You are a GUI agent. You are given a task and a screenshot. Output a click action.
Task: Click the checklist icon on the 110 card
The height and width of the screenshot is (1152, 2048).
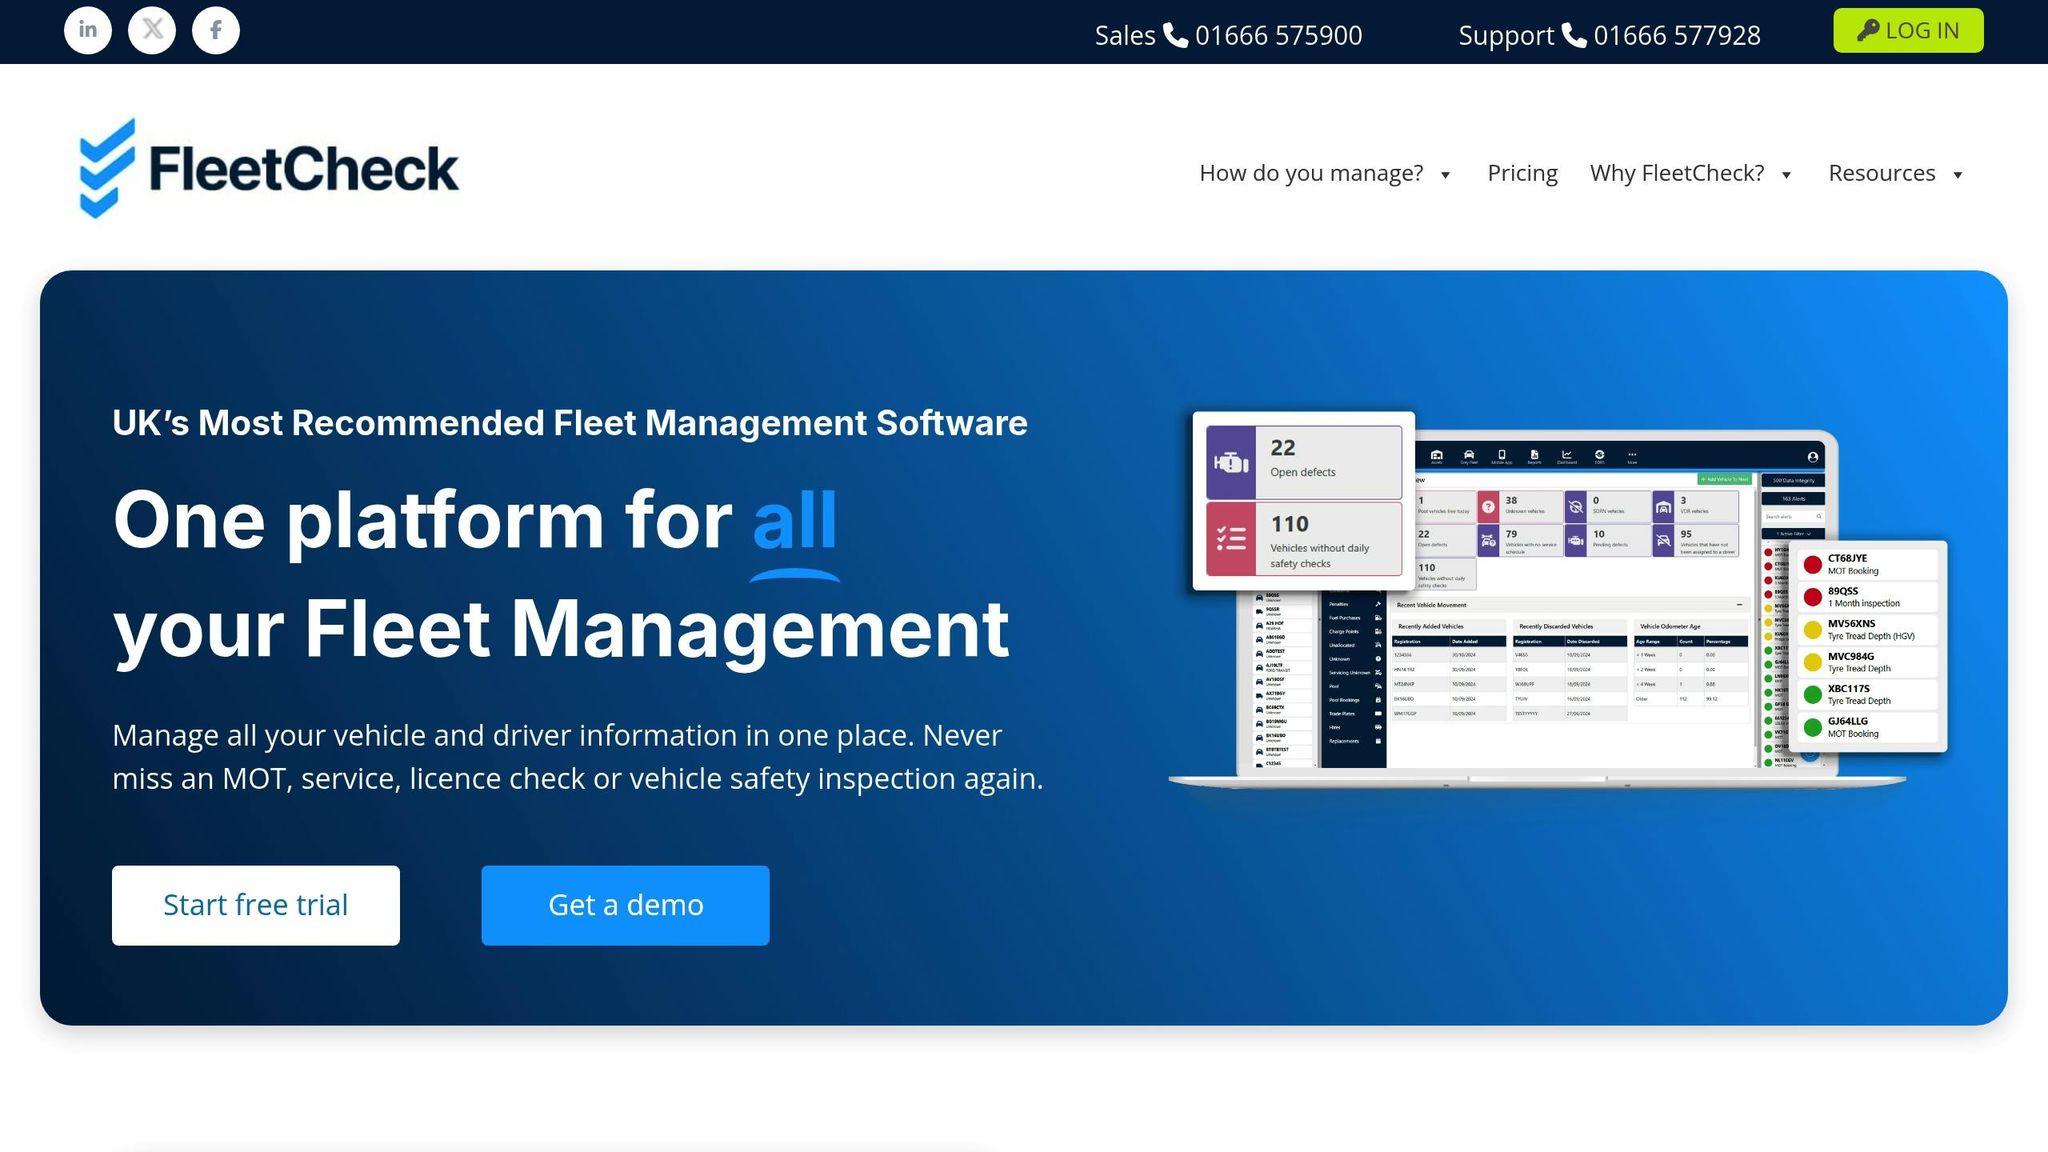pyautogui.click(x=1231, y=539)
